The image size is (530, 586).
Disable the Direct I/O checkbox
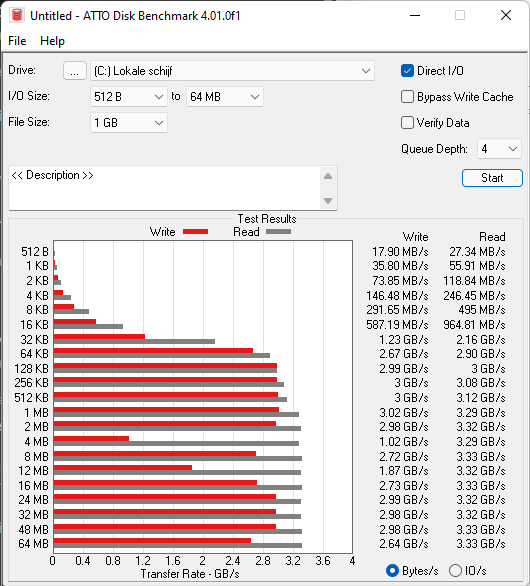coord(407,71)
